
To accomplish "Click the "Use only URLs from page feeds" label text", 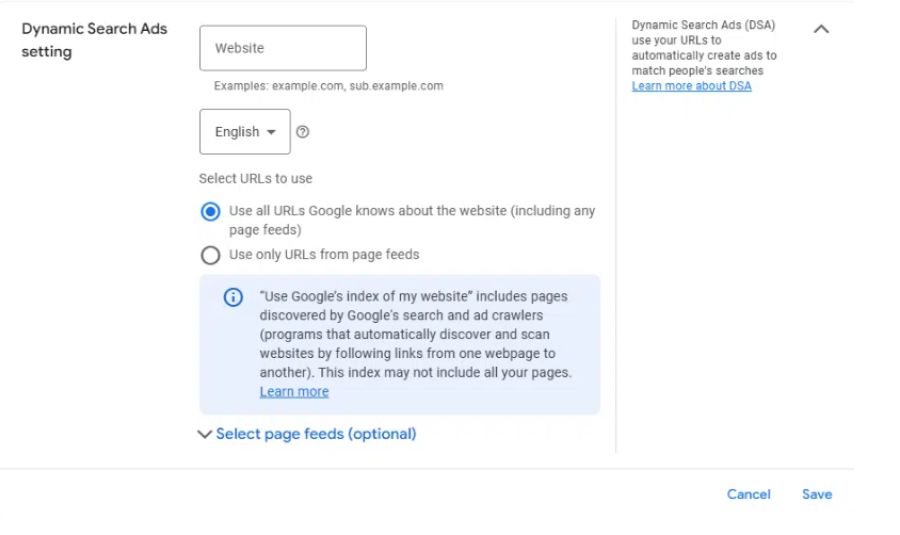I will tap(324, 255).
